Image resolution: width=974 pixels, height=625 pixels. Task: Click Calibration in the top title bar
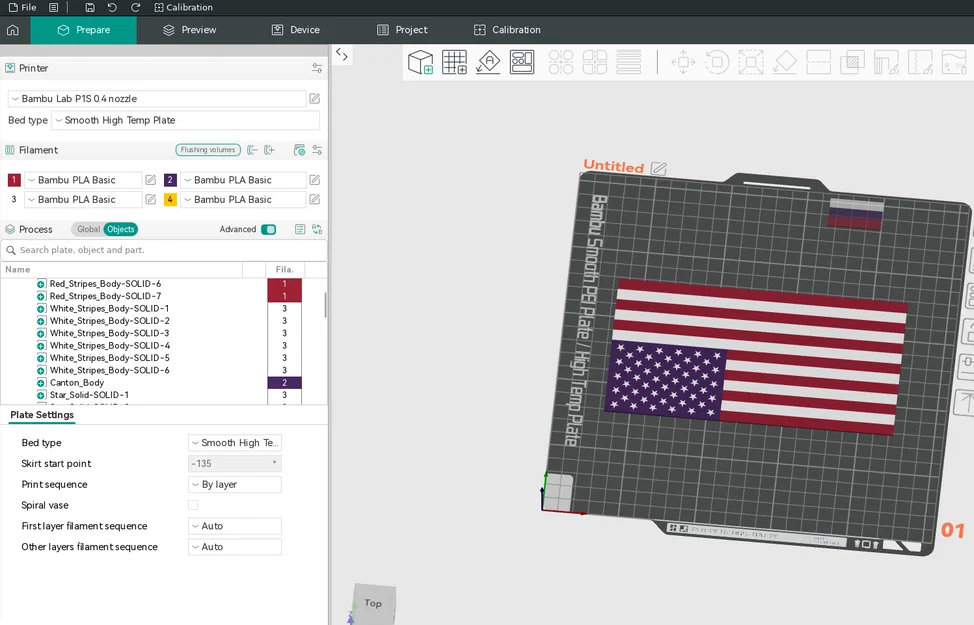pos(183,7)
